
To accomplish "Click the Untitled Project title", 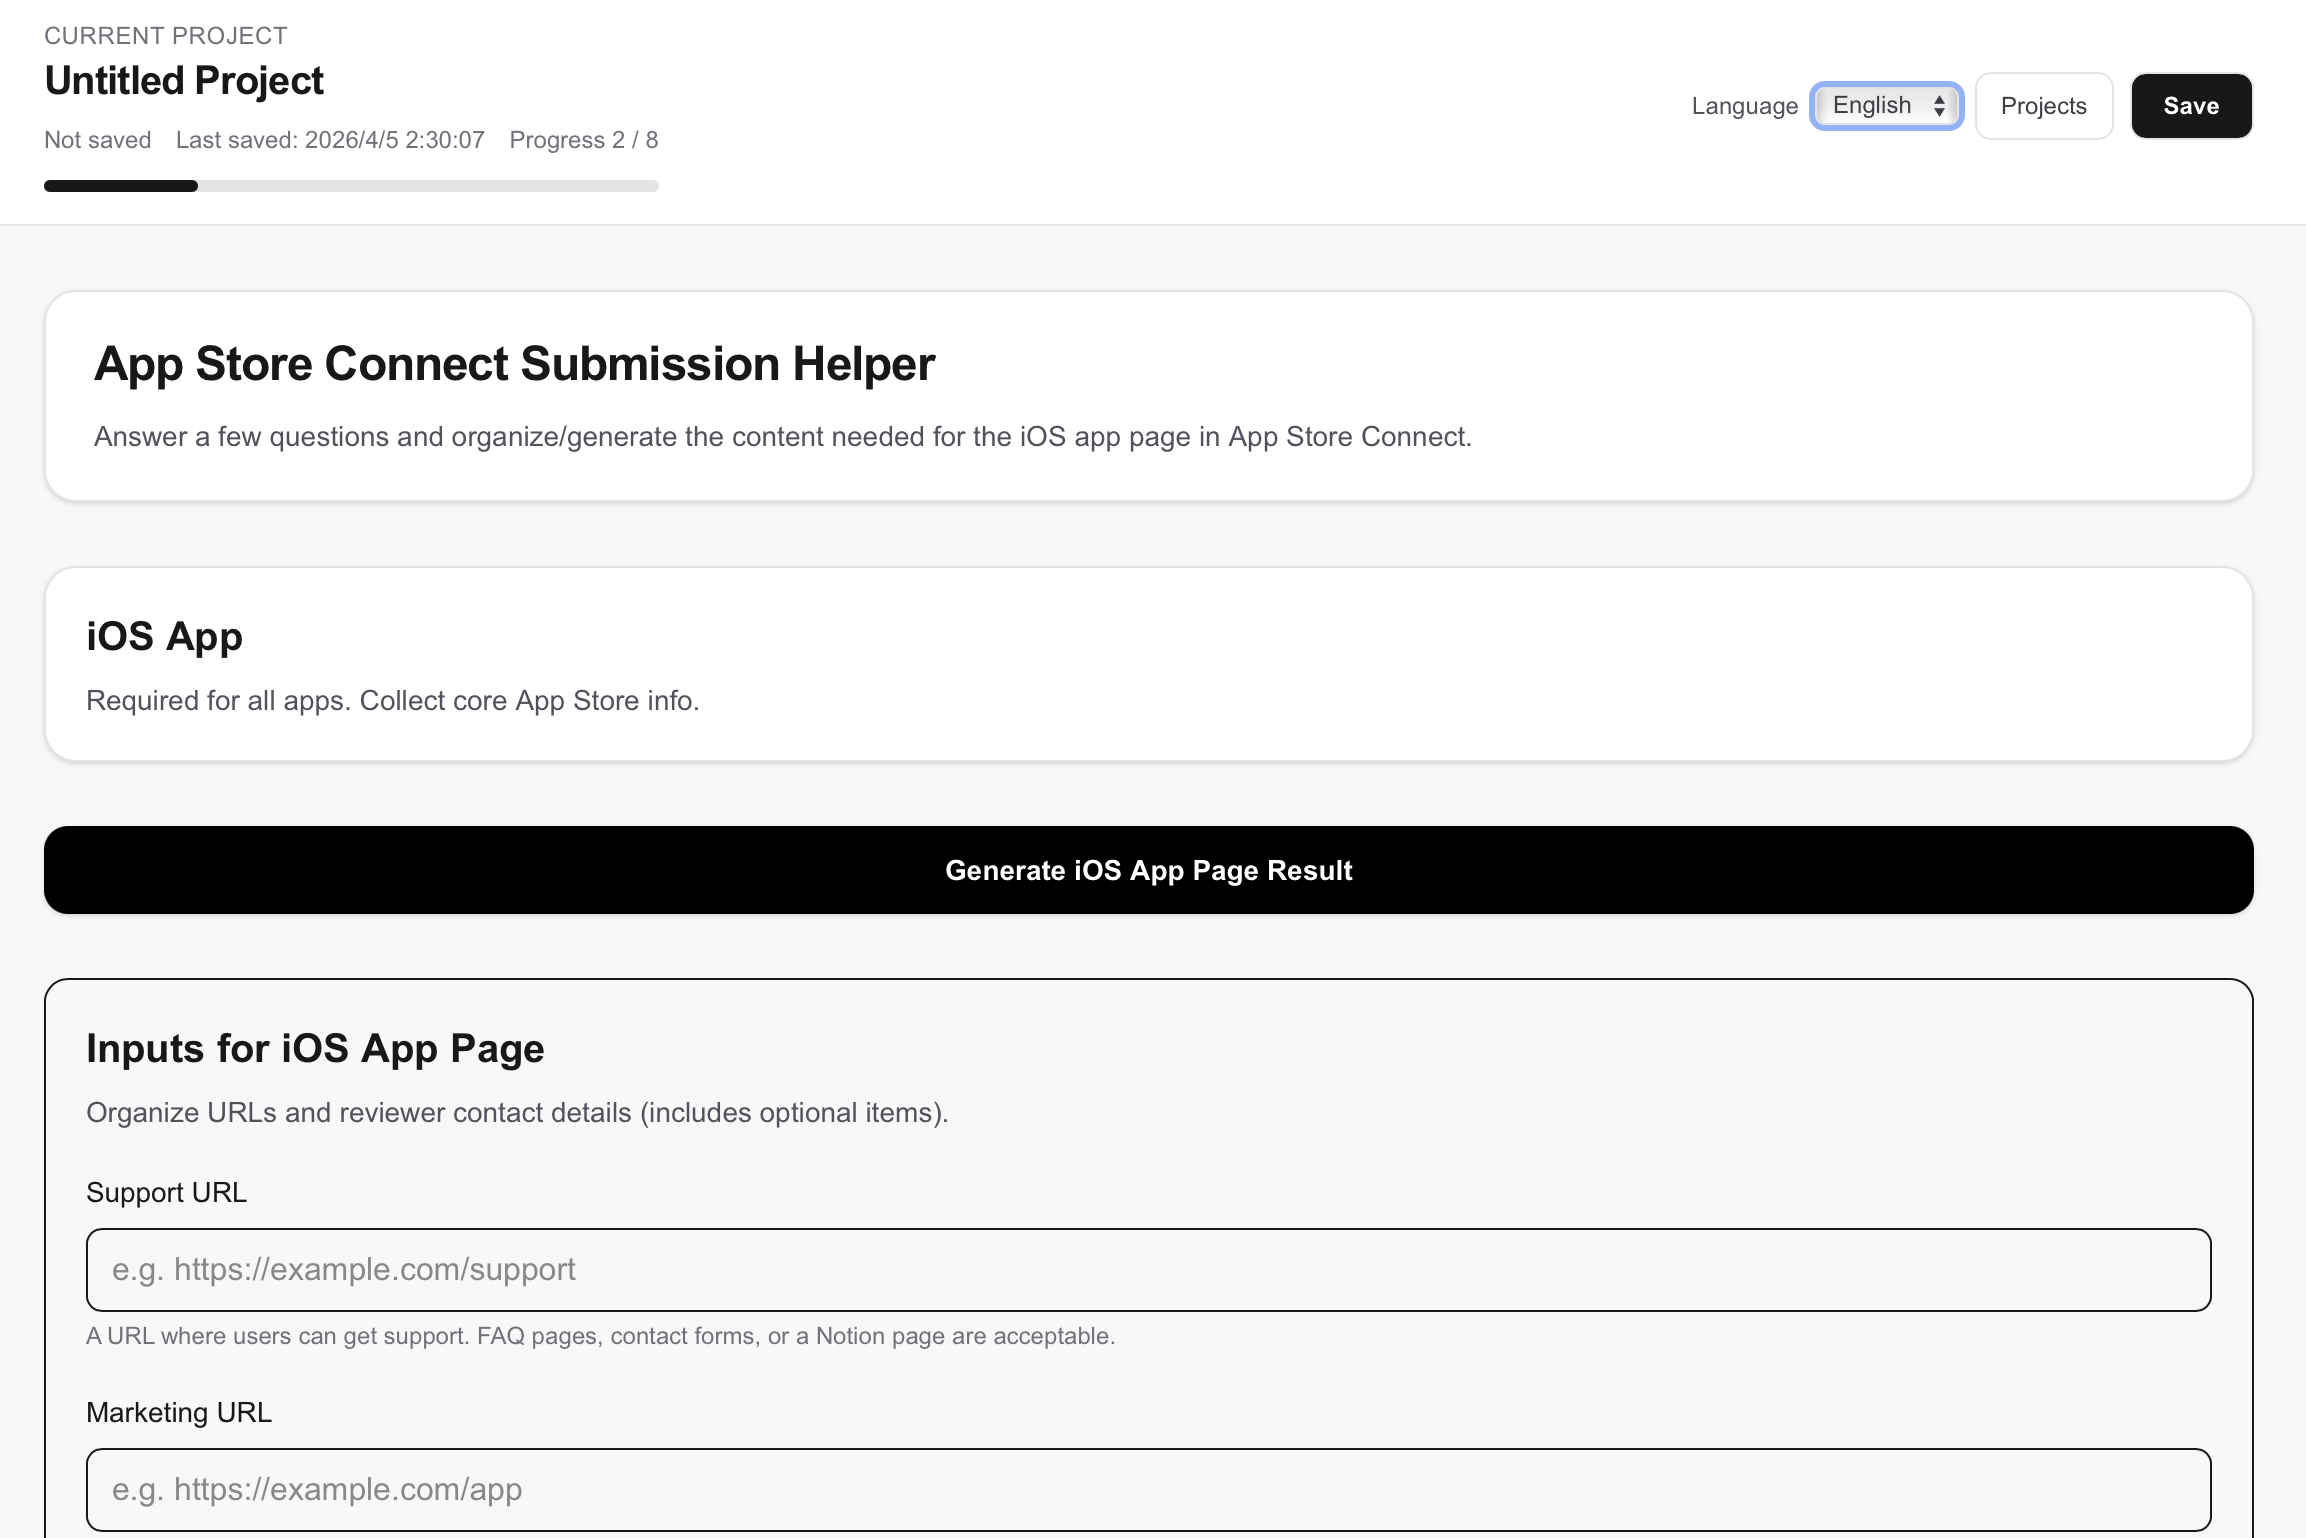I will [x=184, y=80].
